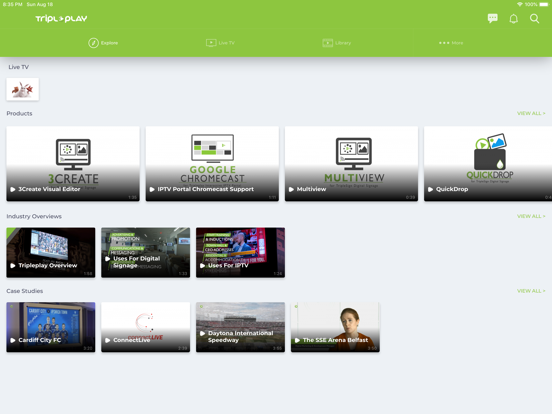Switch to the Explore tab
The height and width of the screenshot is (414, 552).
click(103, 43)
